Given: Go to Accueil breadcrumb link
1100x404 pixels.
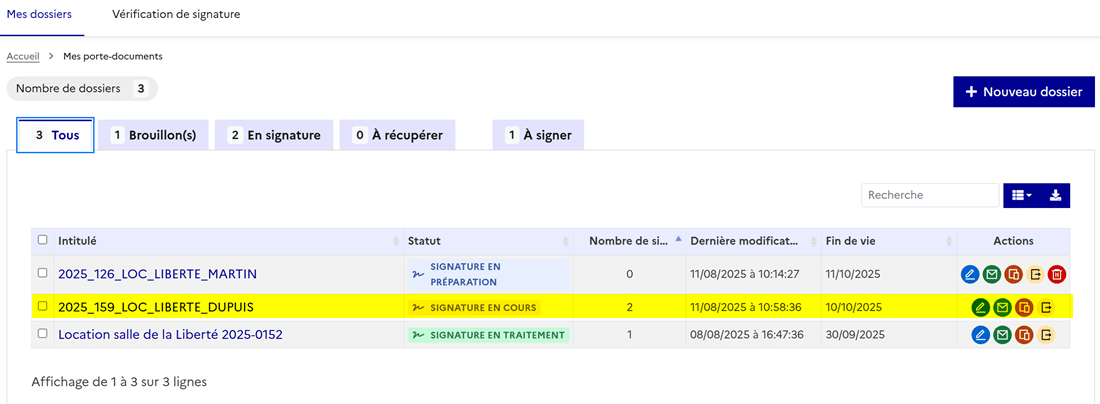Looking at the screenshot, I should [23, 56].
